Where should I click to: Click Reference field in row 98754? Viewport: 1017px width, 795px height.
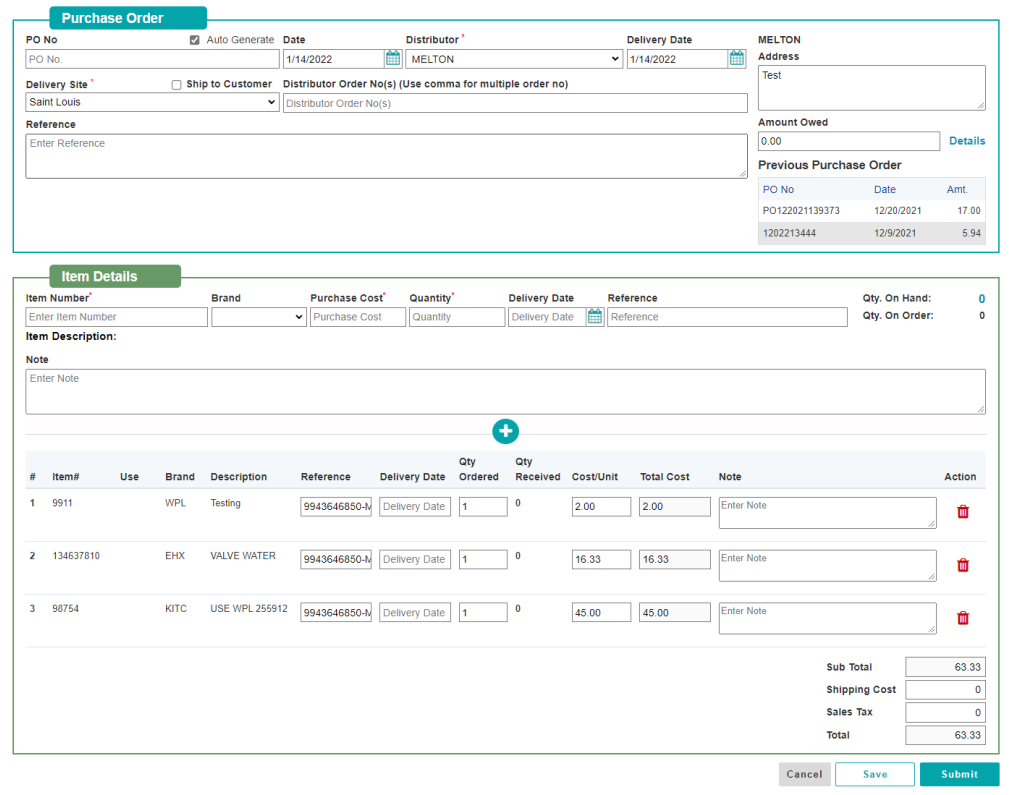coord(336,613)
